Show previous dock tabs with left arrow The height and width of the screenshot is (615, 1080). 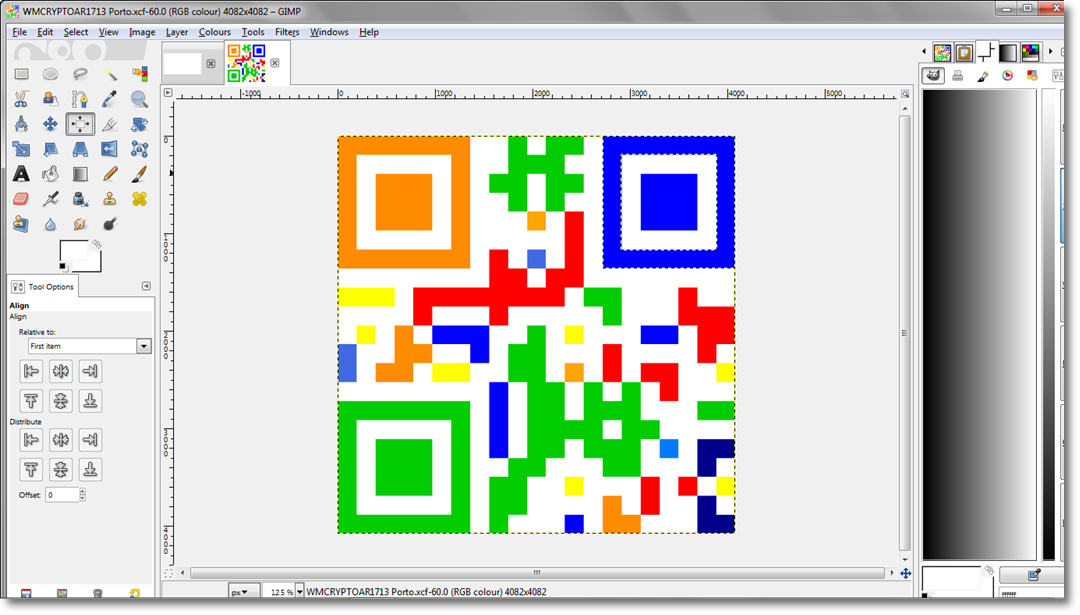click(924, 52)
